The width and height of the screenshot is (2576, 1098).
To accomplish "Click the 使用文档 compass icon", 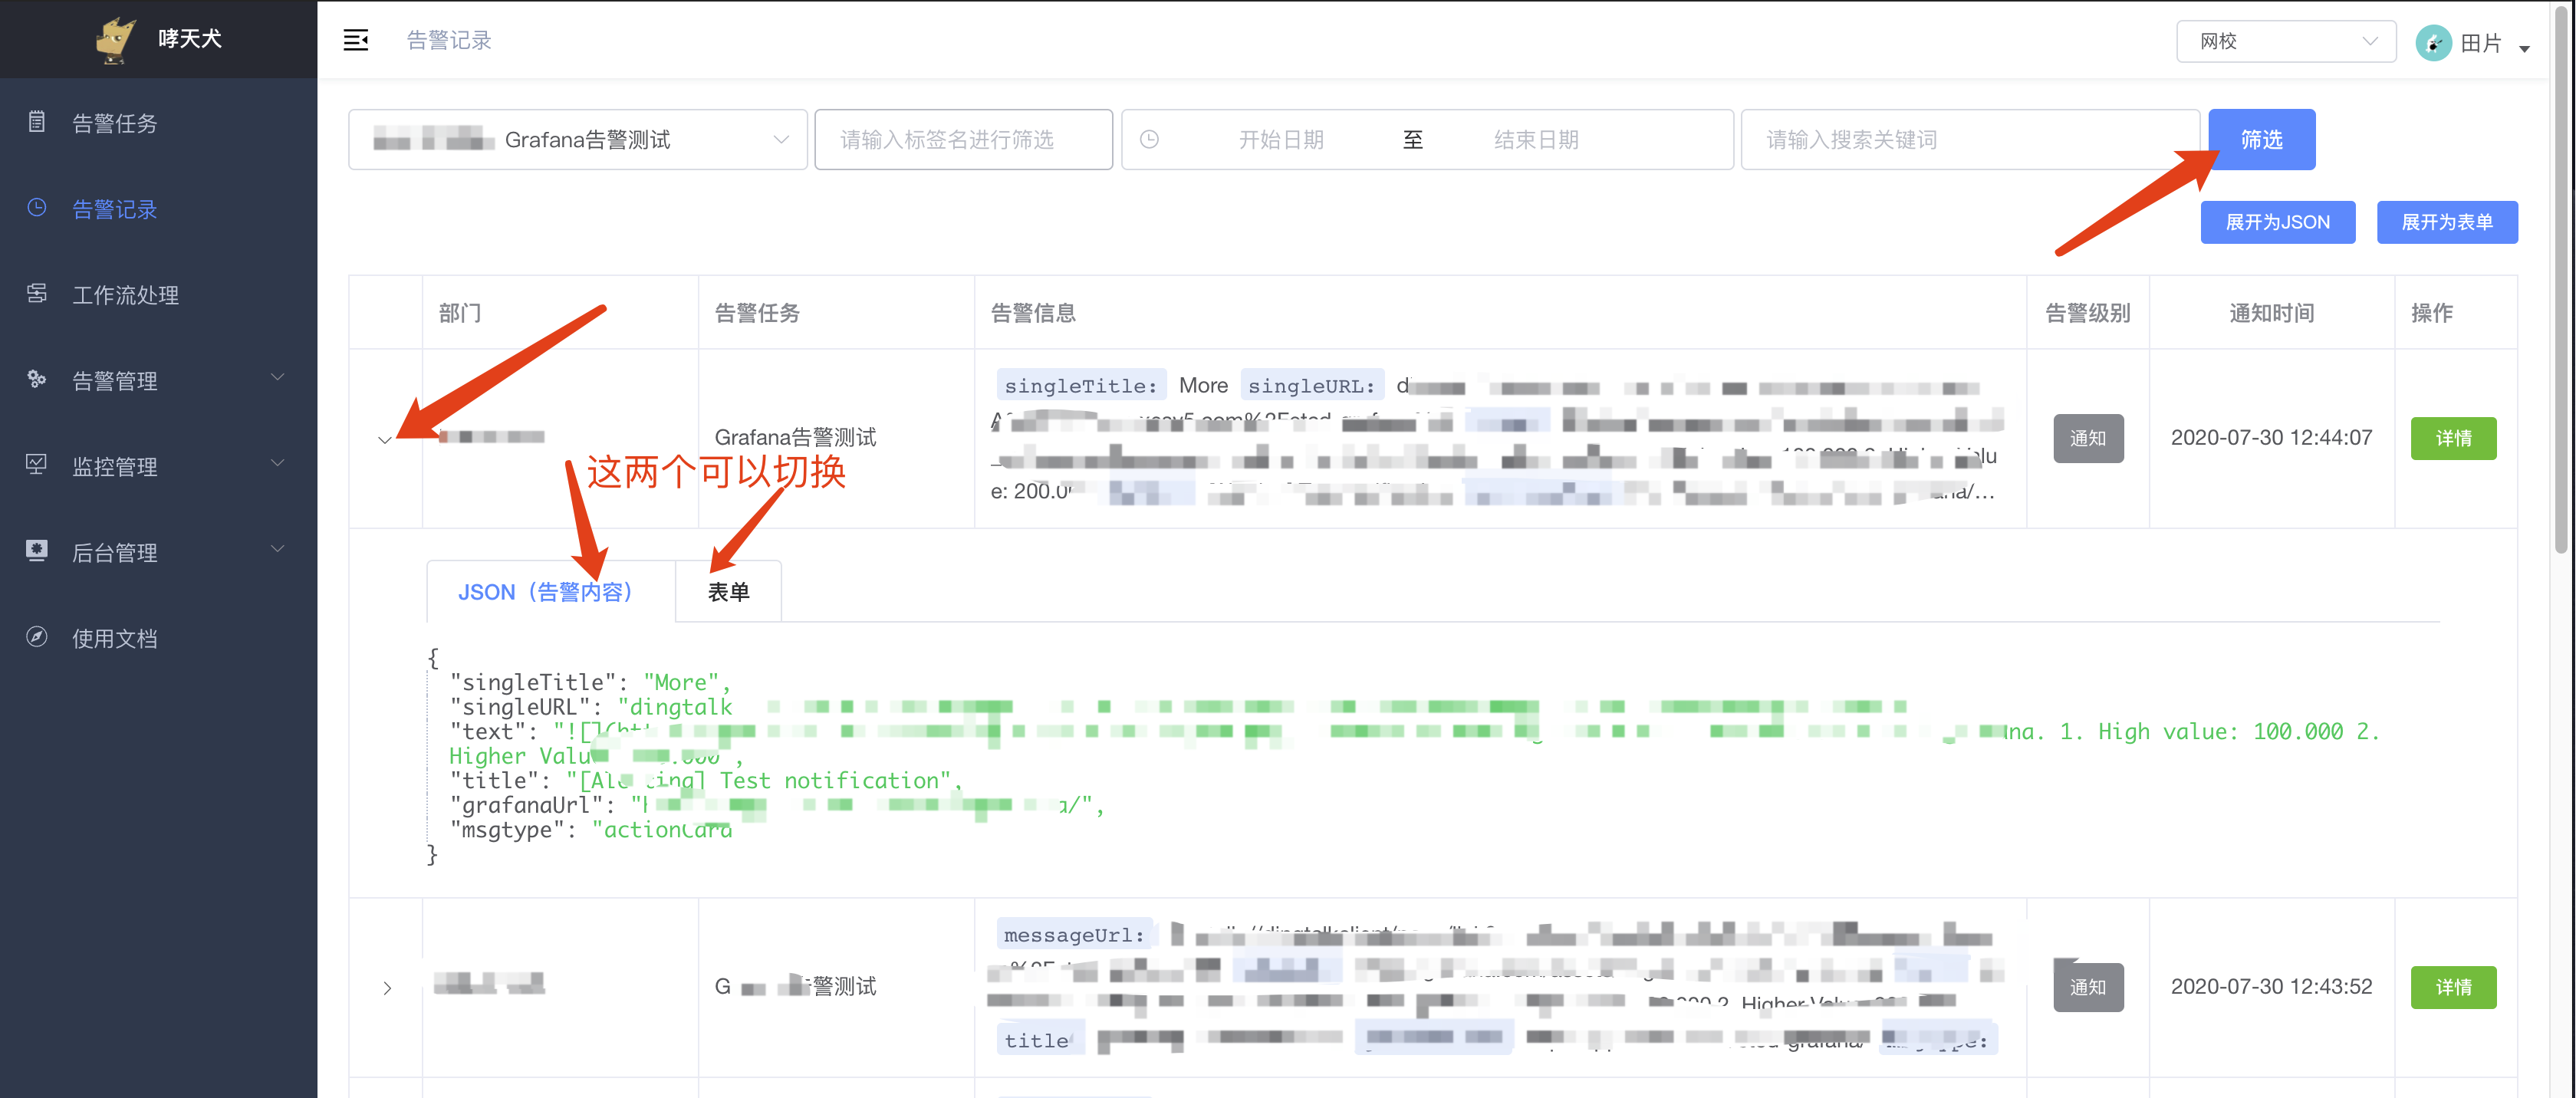I will pos(37,637).
